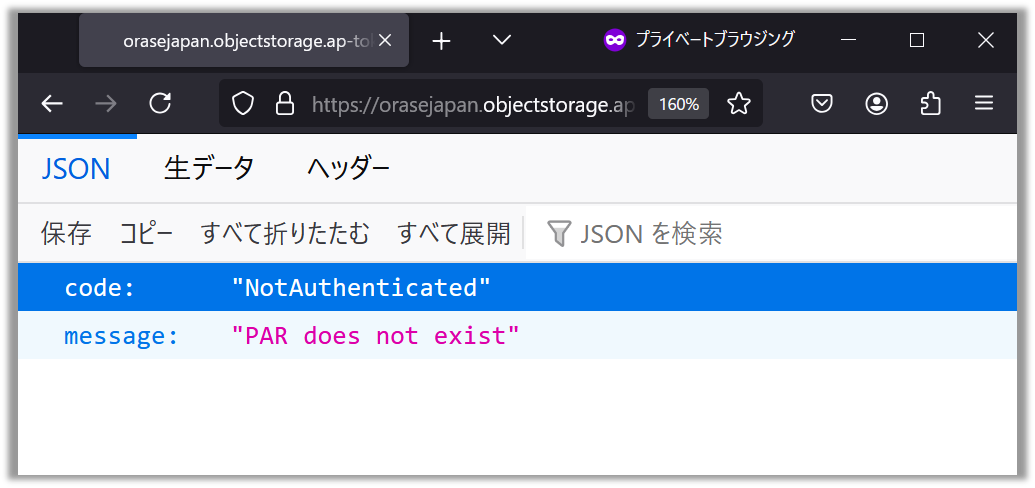Click the コピー button

click(x=146, y=234)
